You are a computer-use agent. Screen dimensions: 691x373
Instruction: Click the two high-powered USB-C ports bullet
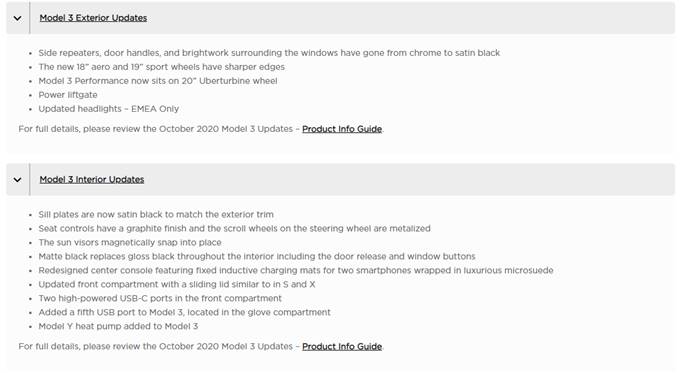[160, 298]
